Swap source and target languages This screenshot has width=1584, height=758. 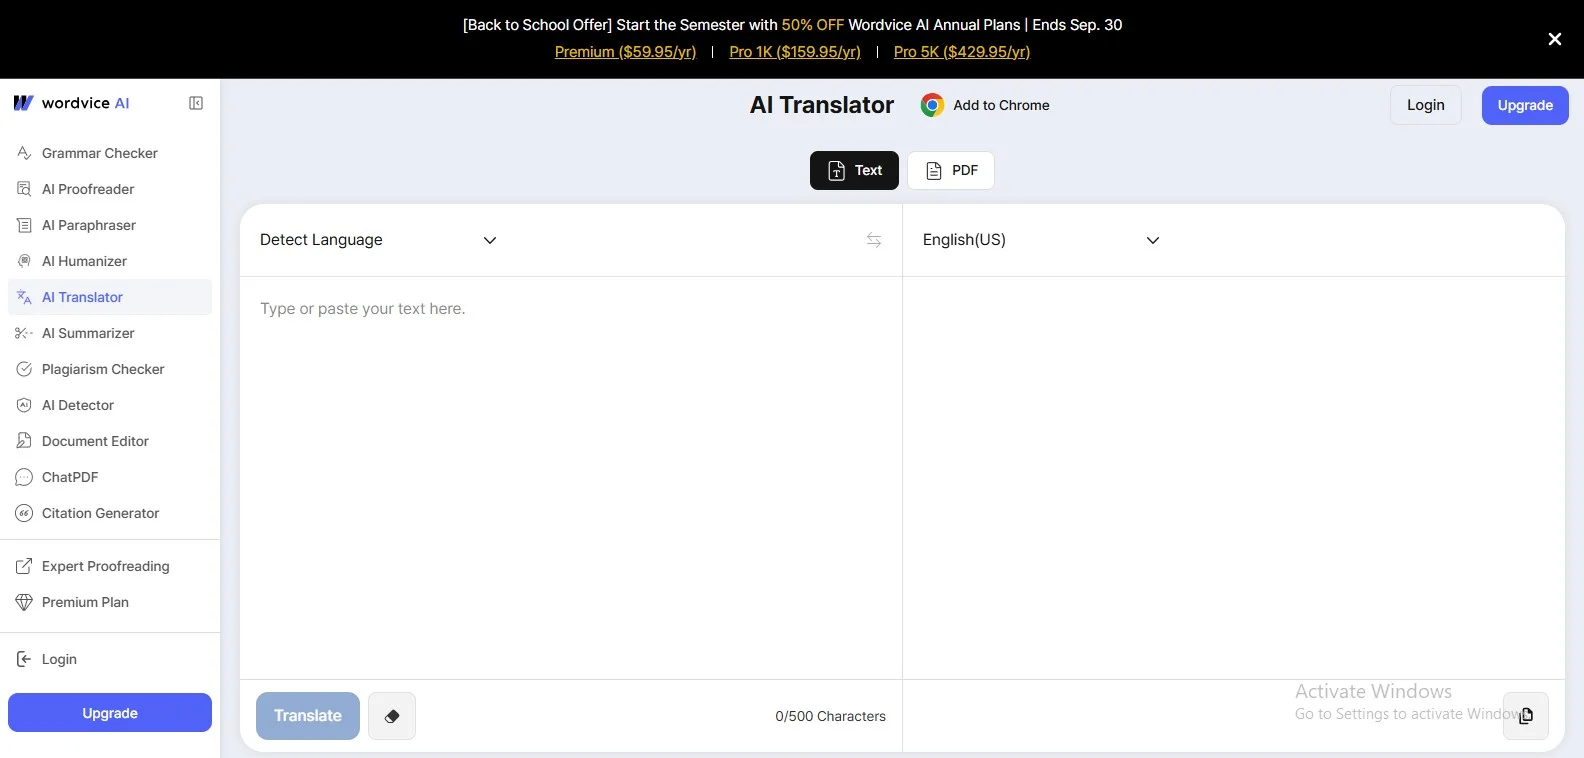[x=874, y=240]
